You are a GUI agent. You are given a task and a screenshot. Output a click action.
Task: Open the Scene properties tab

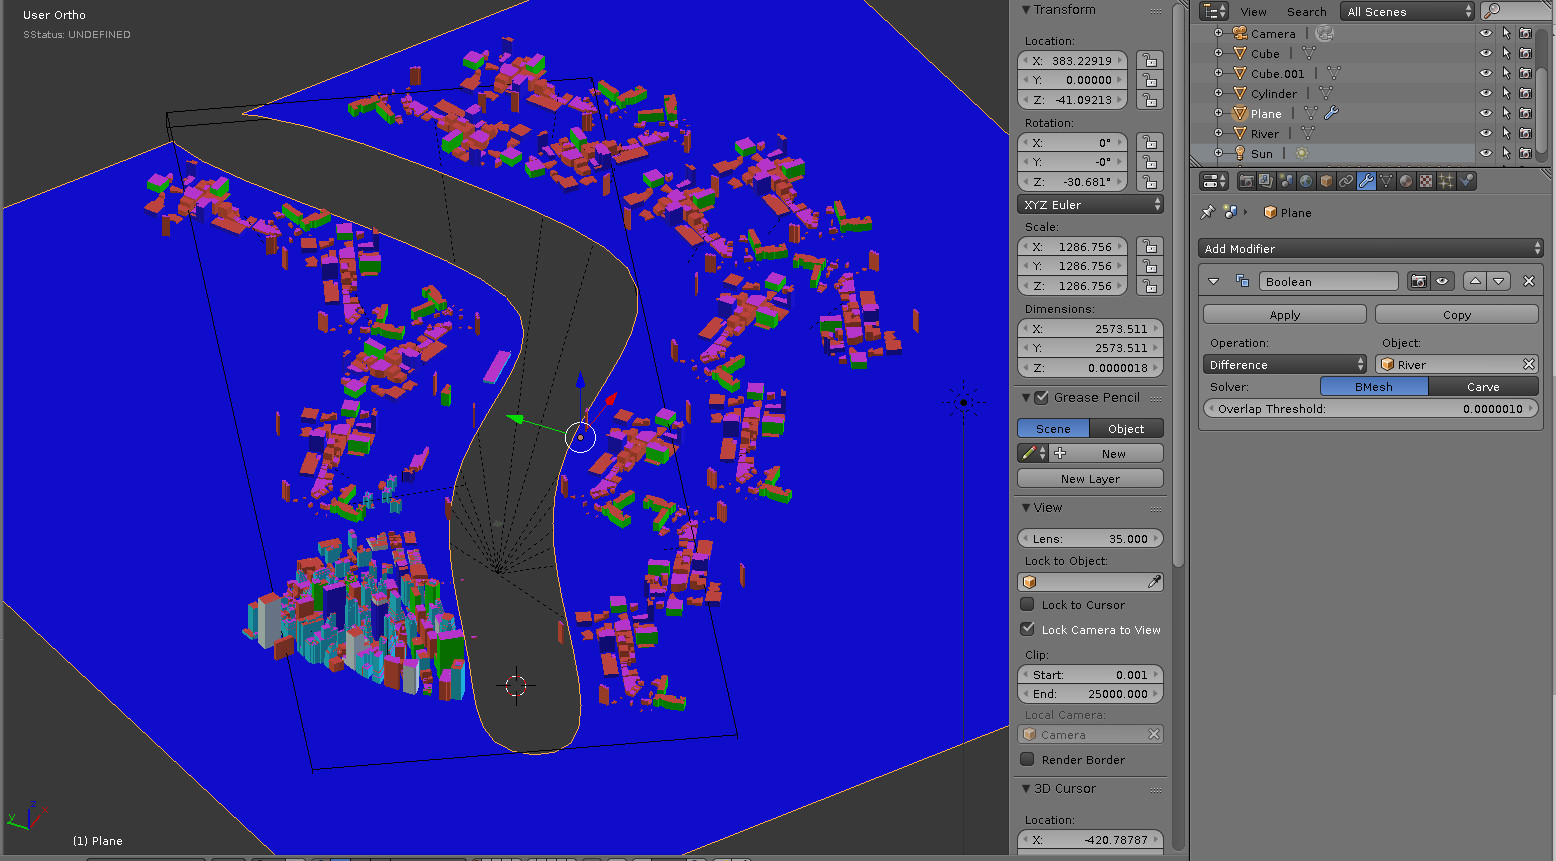(1286, 181)
